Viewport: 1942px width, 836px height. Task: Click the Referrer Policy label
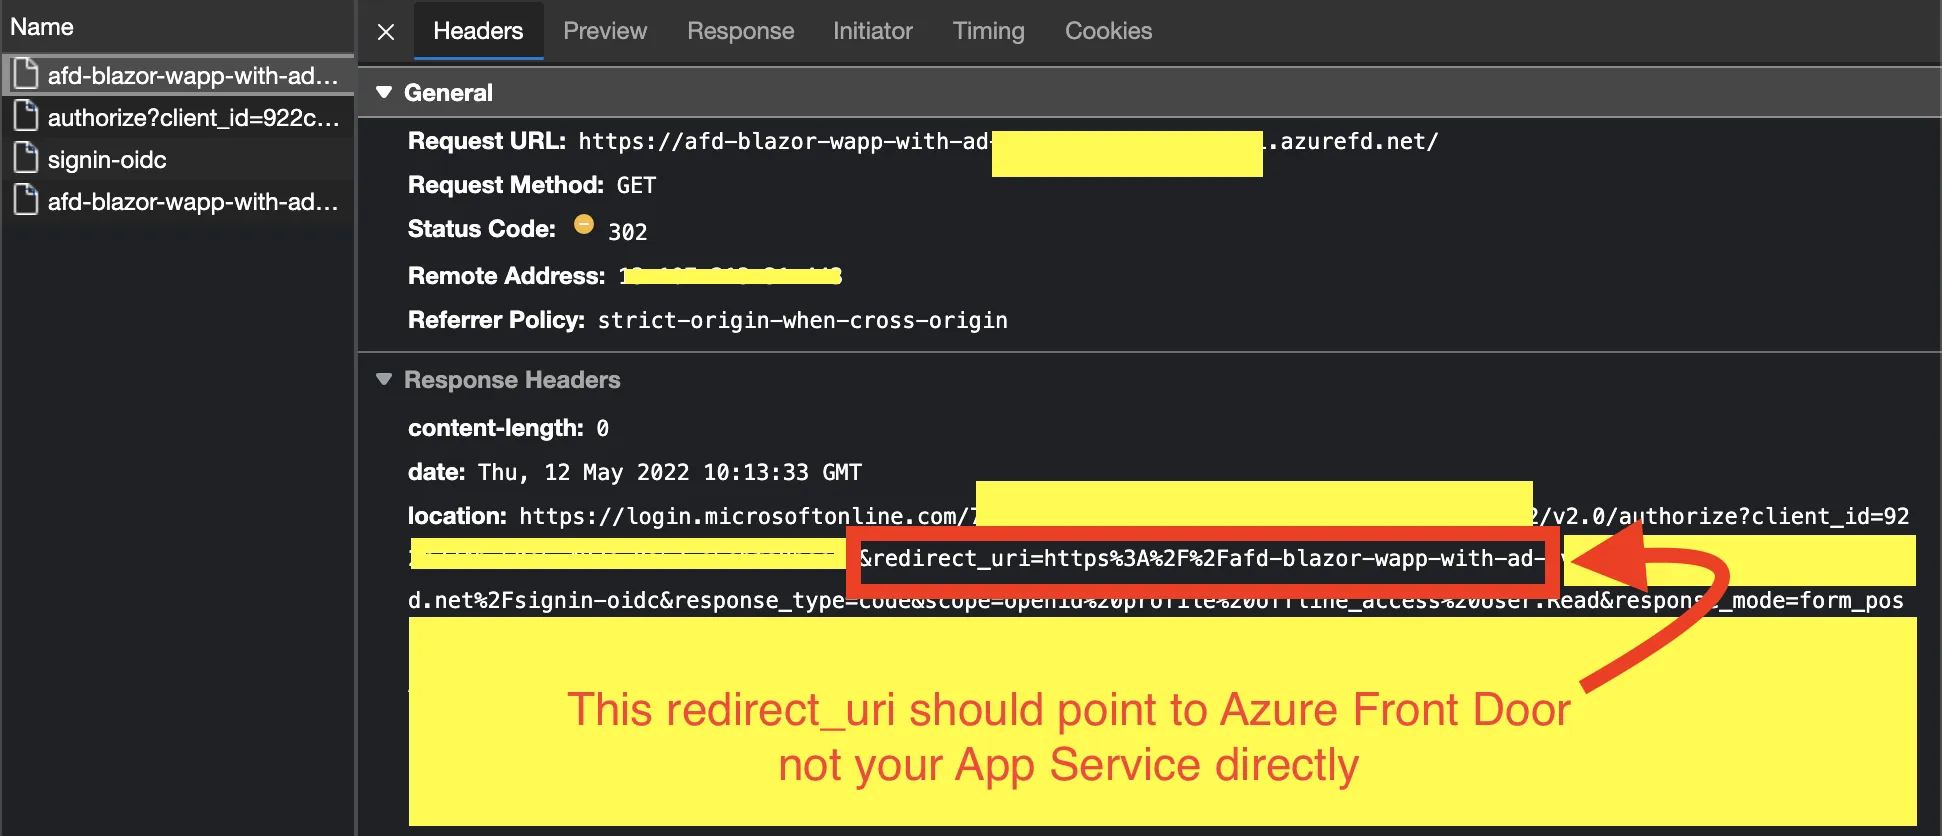coord(496,320)
